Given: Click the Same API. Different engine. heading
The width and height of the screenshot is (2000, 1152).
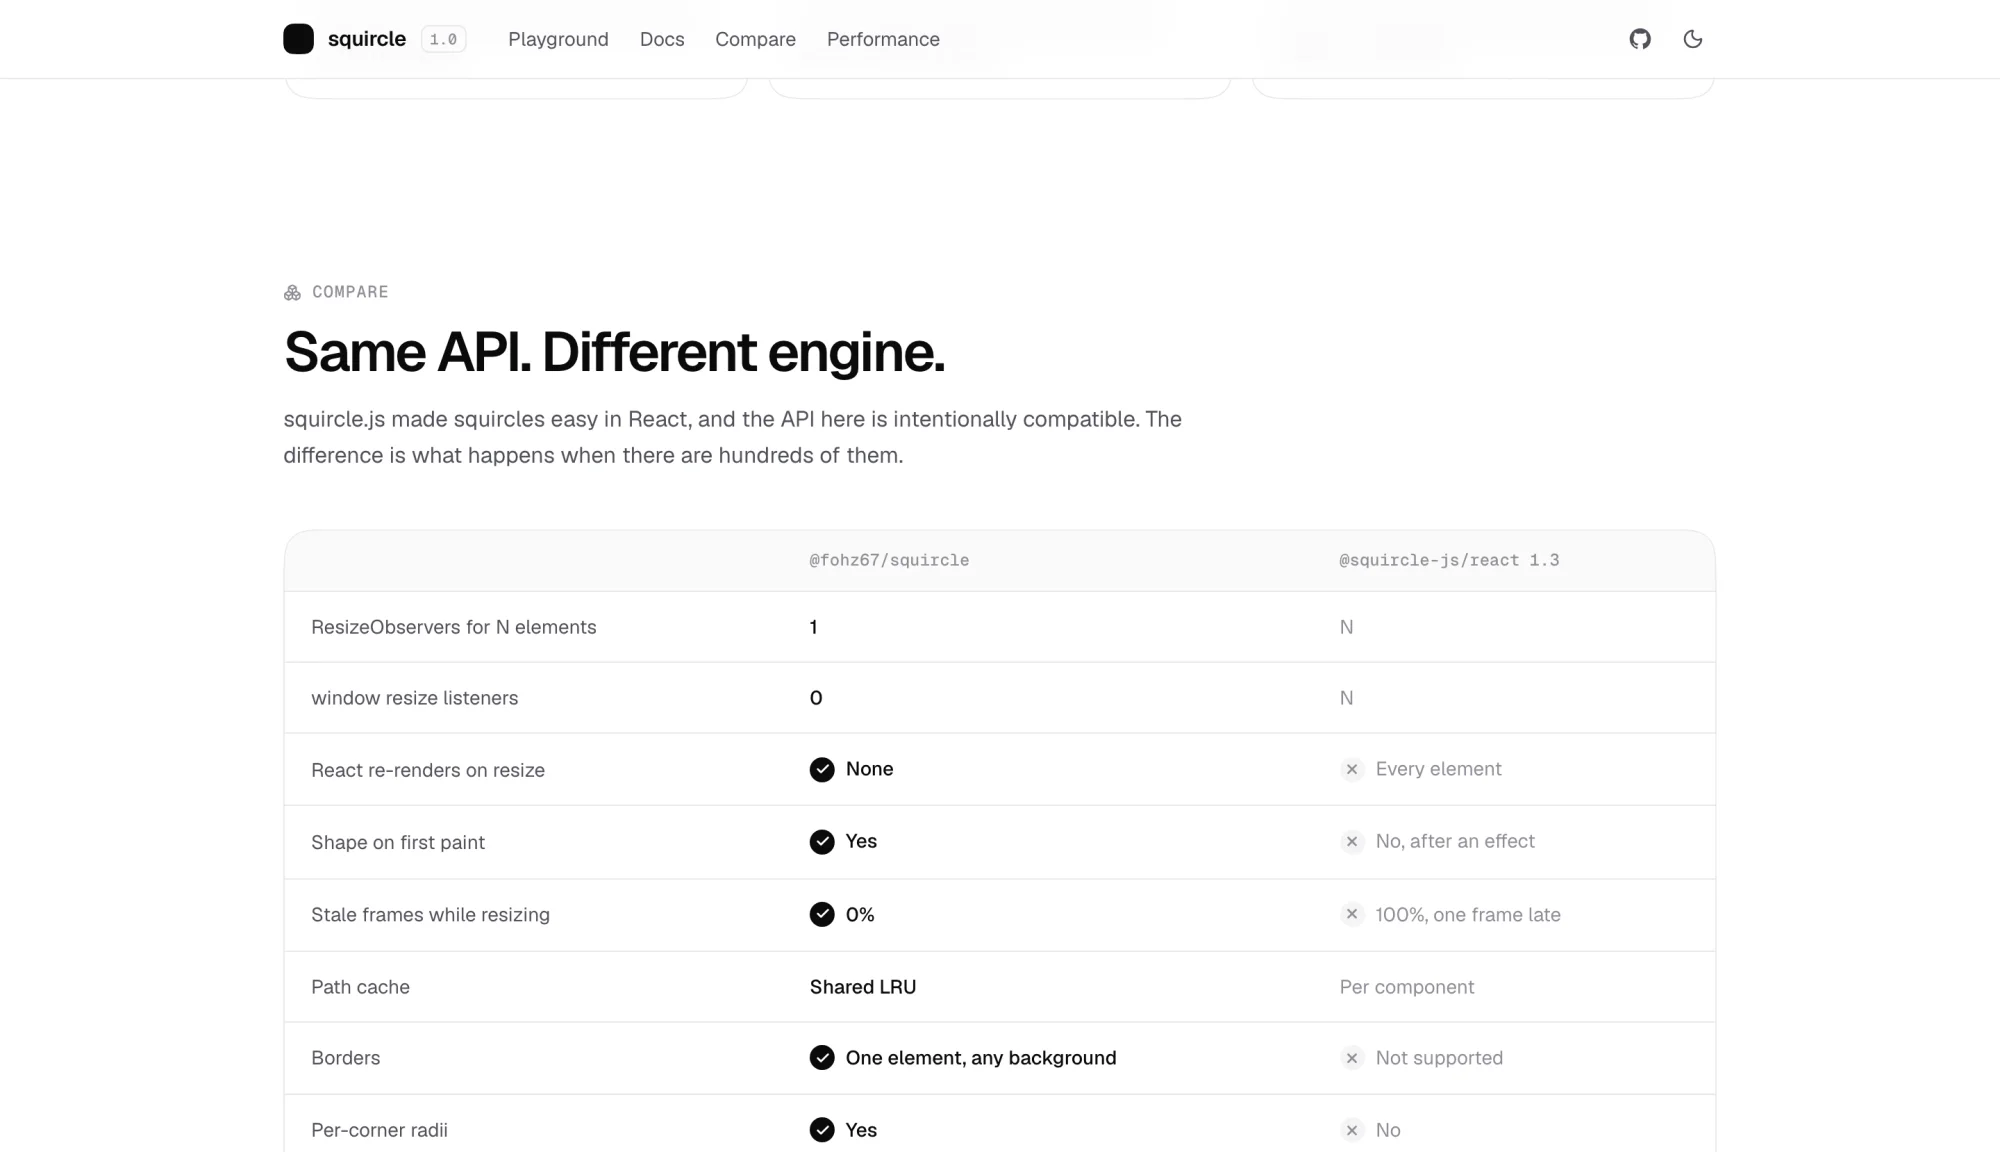Looking at the screenshot, I should tap(614, 352).
